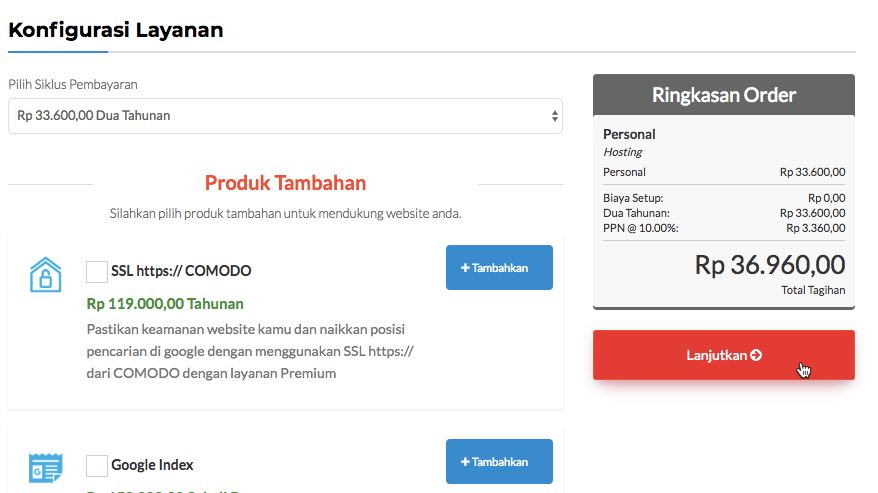This screenshot has width=878, height=493.
Task: Click the Ringkasan Order header
Action: 723,96
